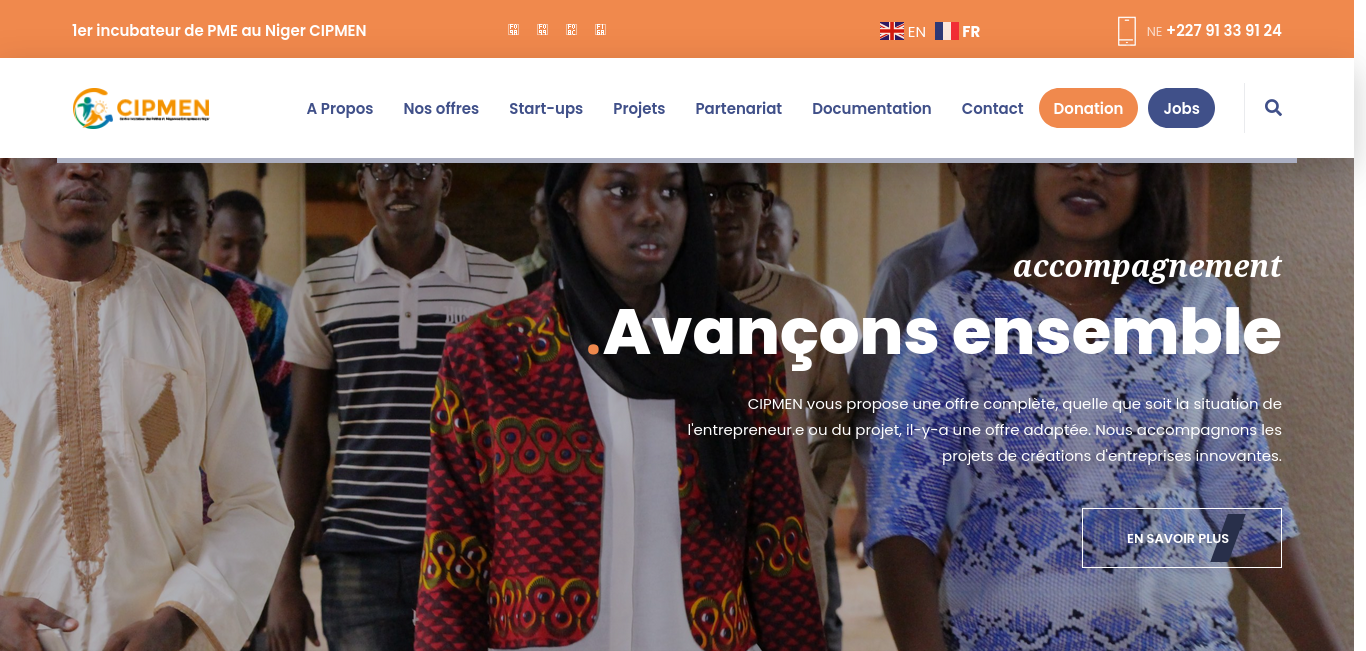Open the Contact page link
The height and width of the screenshot is (651, 1366).
992,108
